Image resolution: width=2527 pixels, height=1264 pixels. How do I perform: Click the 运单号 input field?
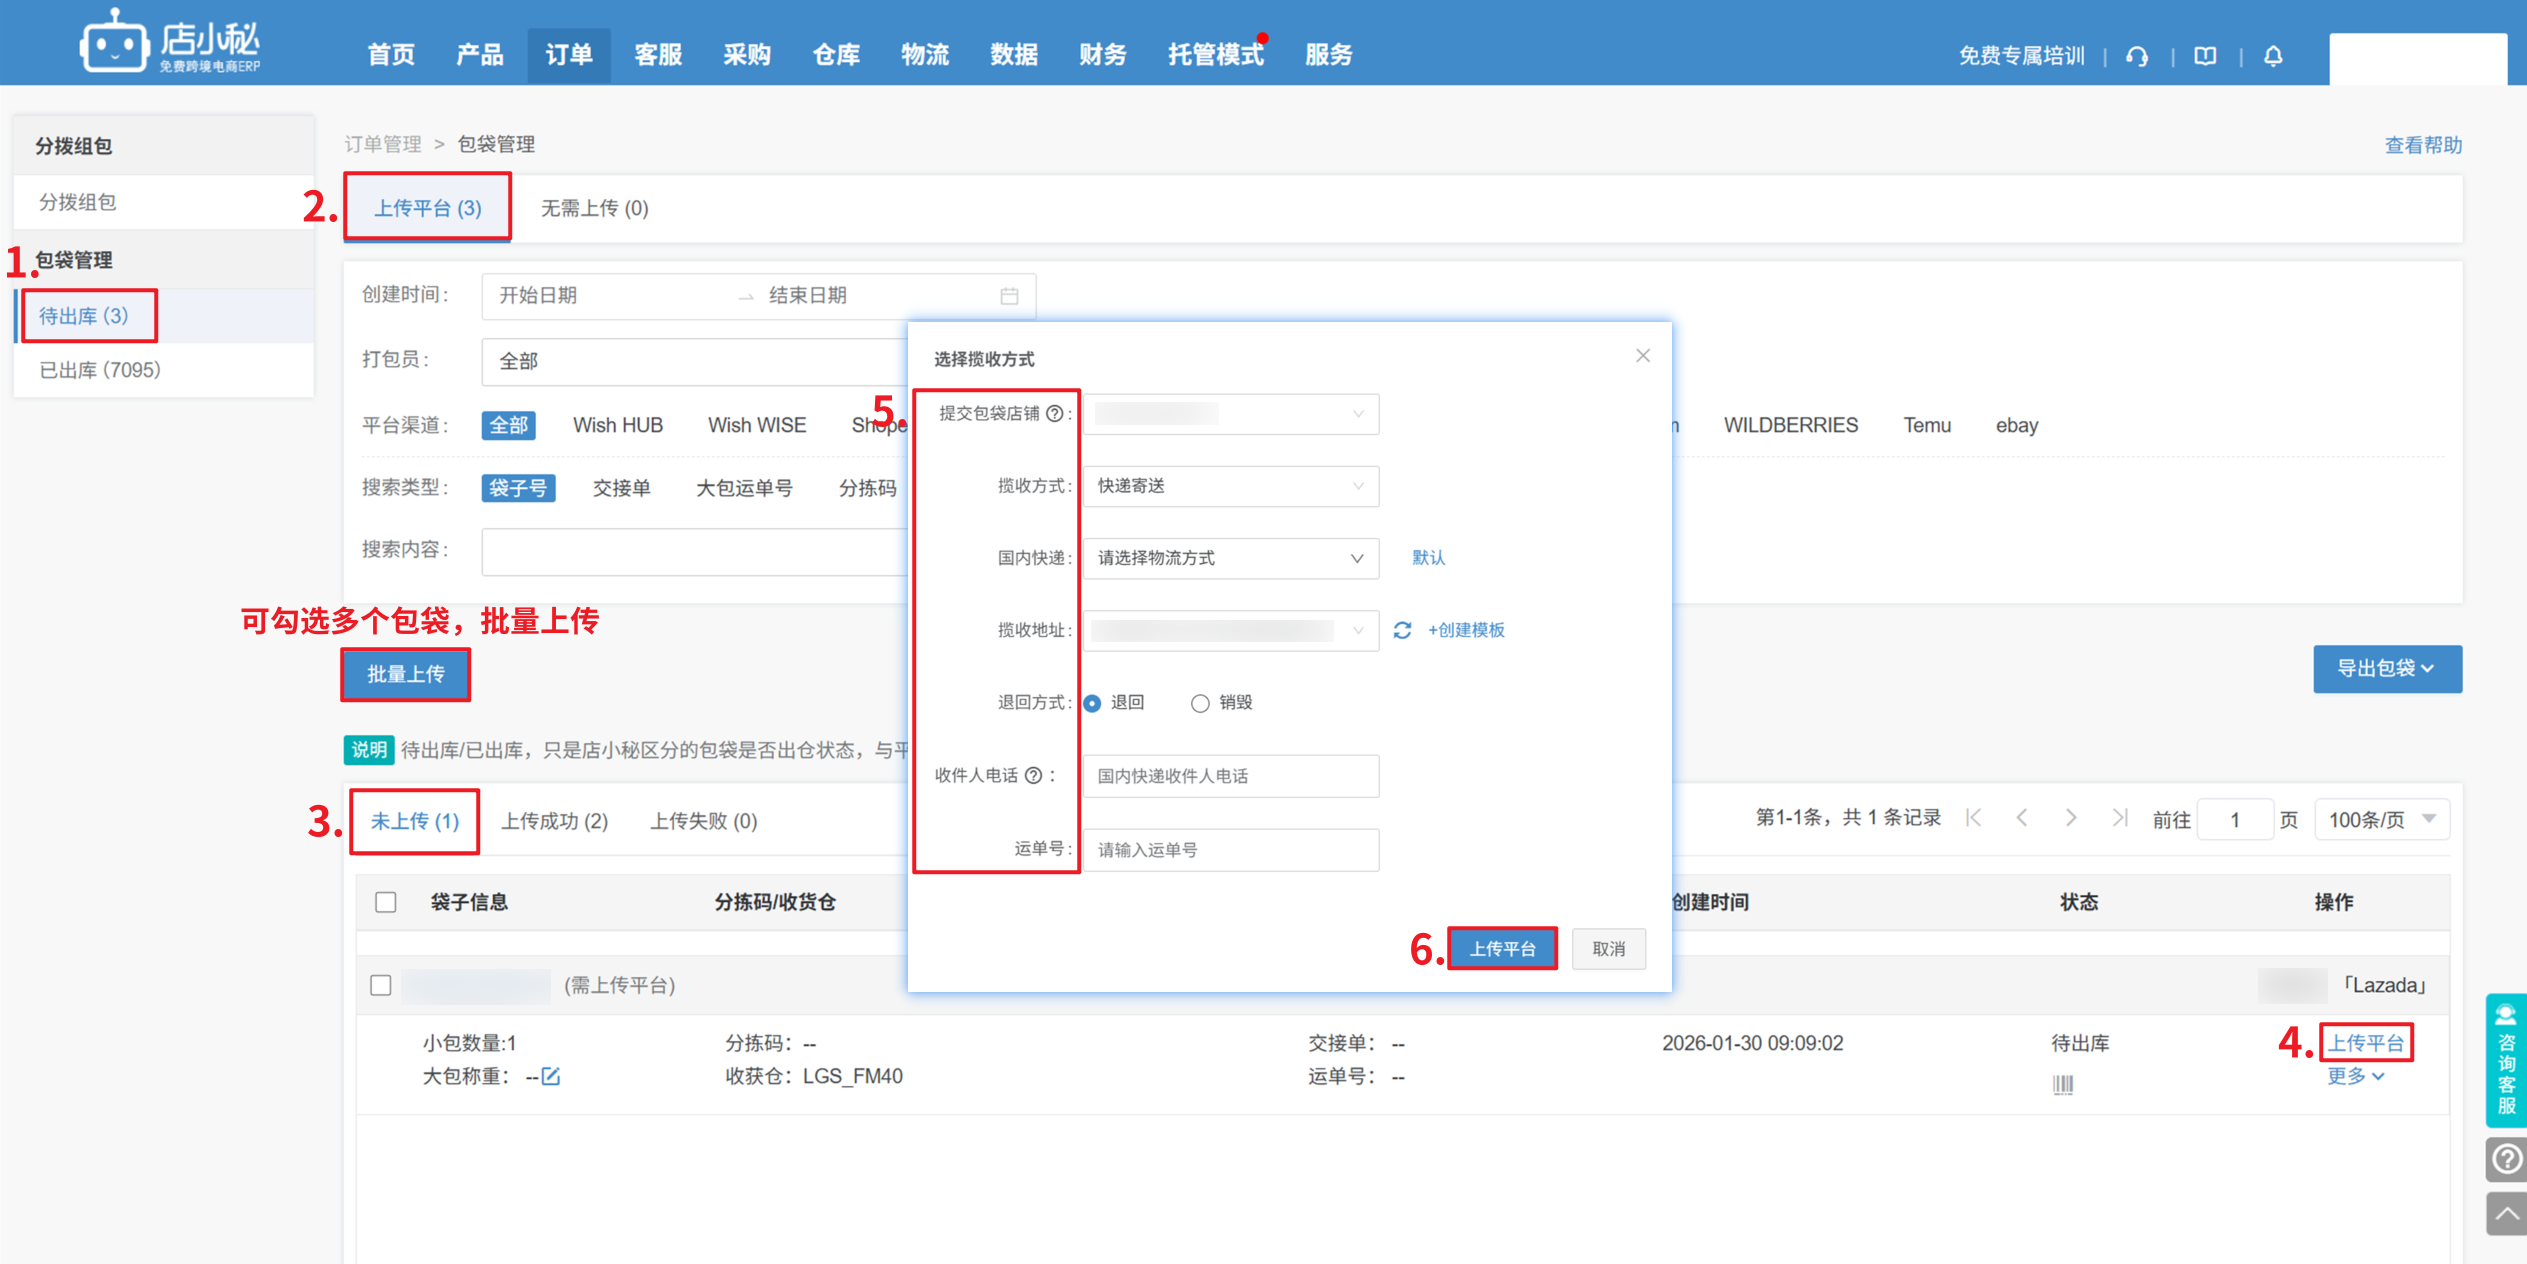1230,849
